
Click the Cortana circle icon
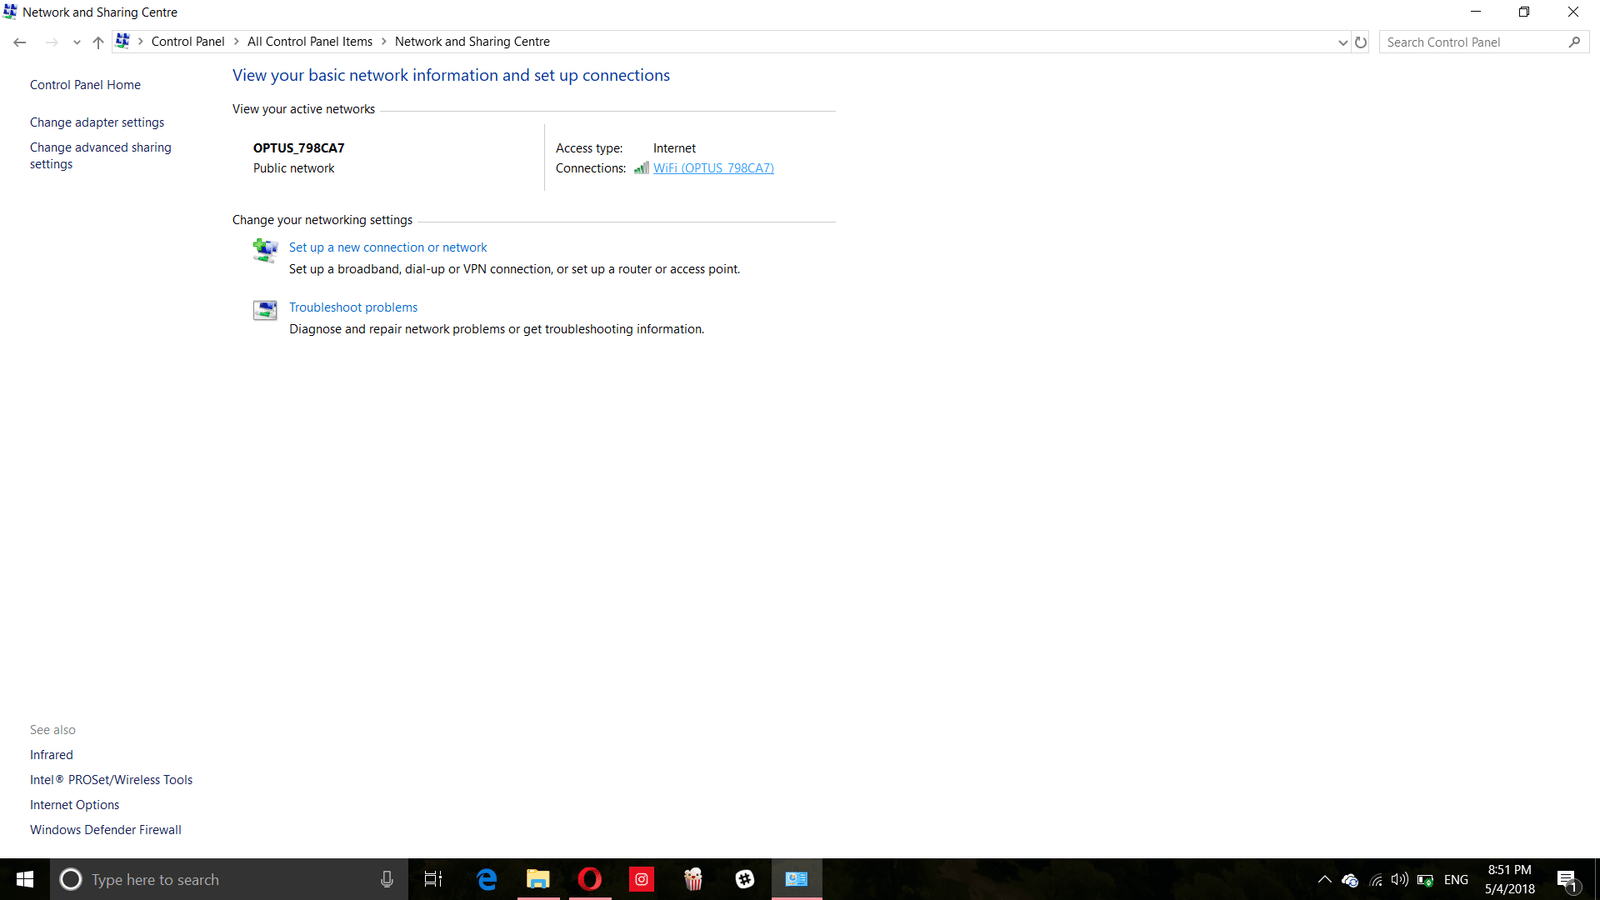[x=70, y=879]
